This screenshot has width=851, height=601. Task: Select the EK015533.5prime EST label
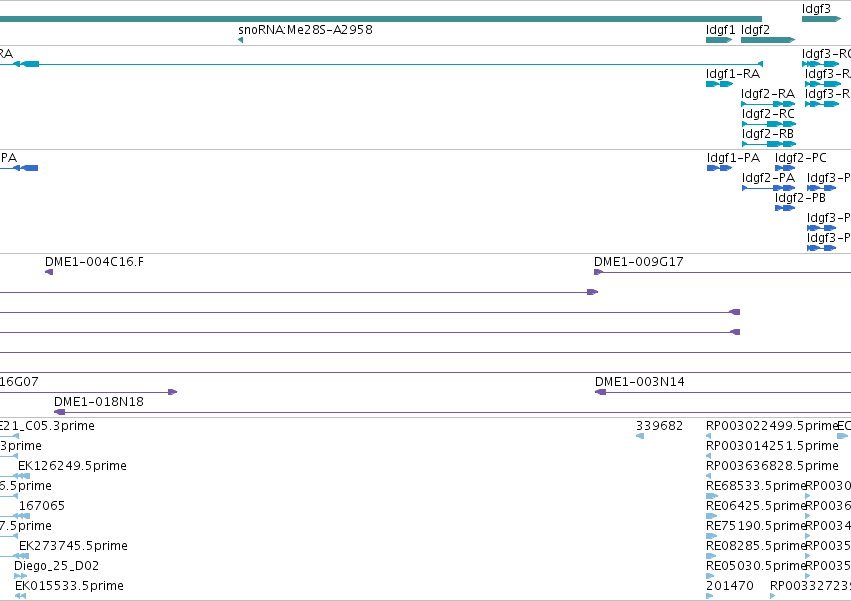coord(69,586)
